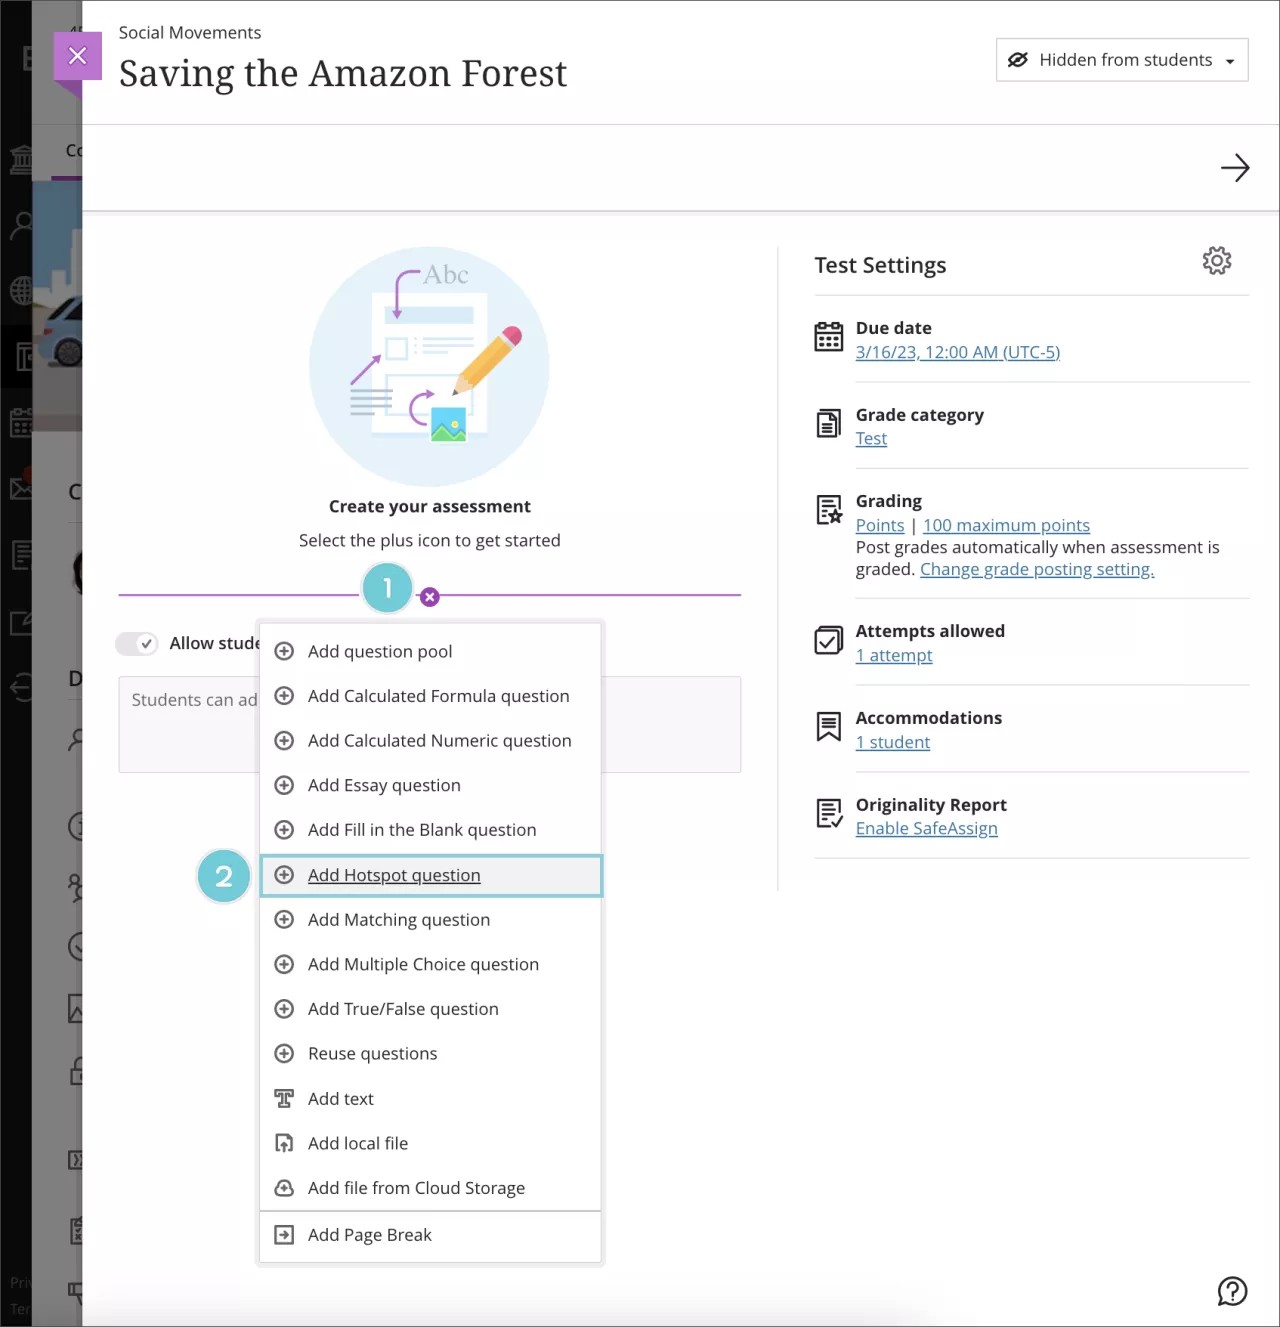Viewport: 1280px width, 1327px height.
Task: Click the globe icon in the left navigation
Action: click(x=20, y=291)
